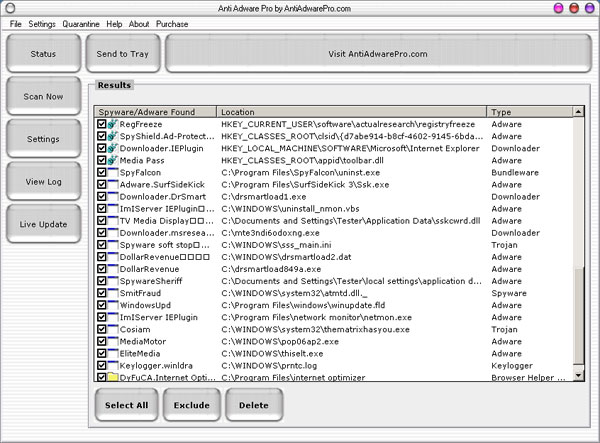Open the File menu
This screenshot has width=600, height=443.
15,24
